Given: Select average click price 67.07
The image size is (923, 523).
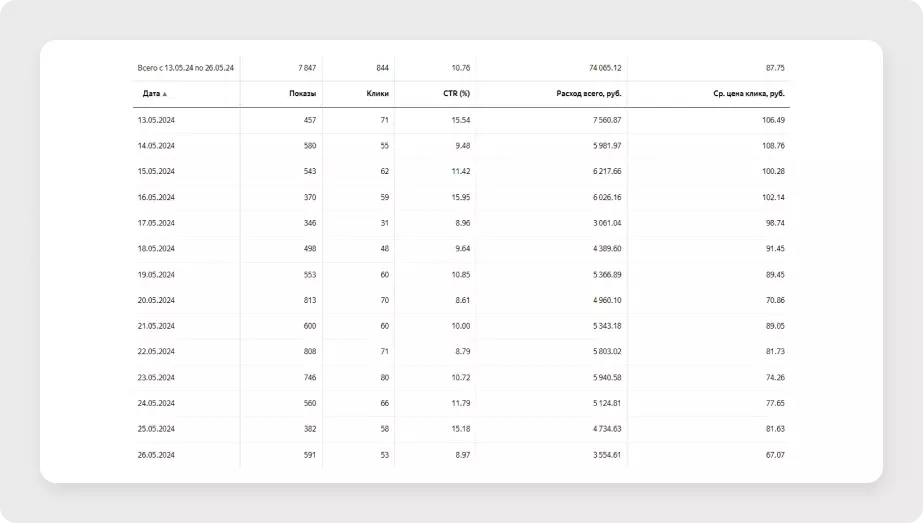Looking at the screenshot, I should pyautogui.click(x=775, y=455).
